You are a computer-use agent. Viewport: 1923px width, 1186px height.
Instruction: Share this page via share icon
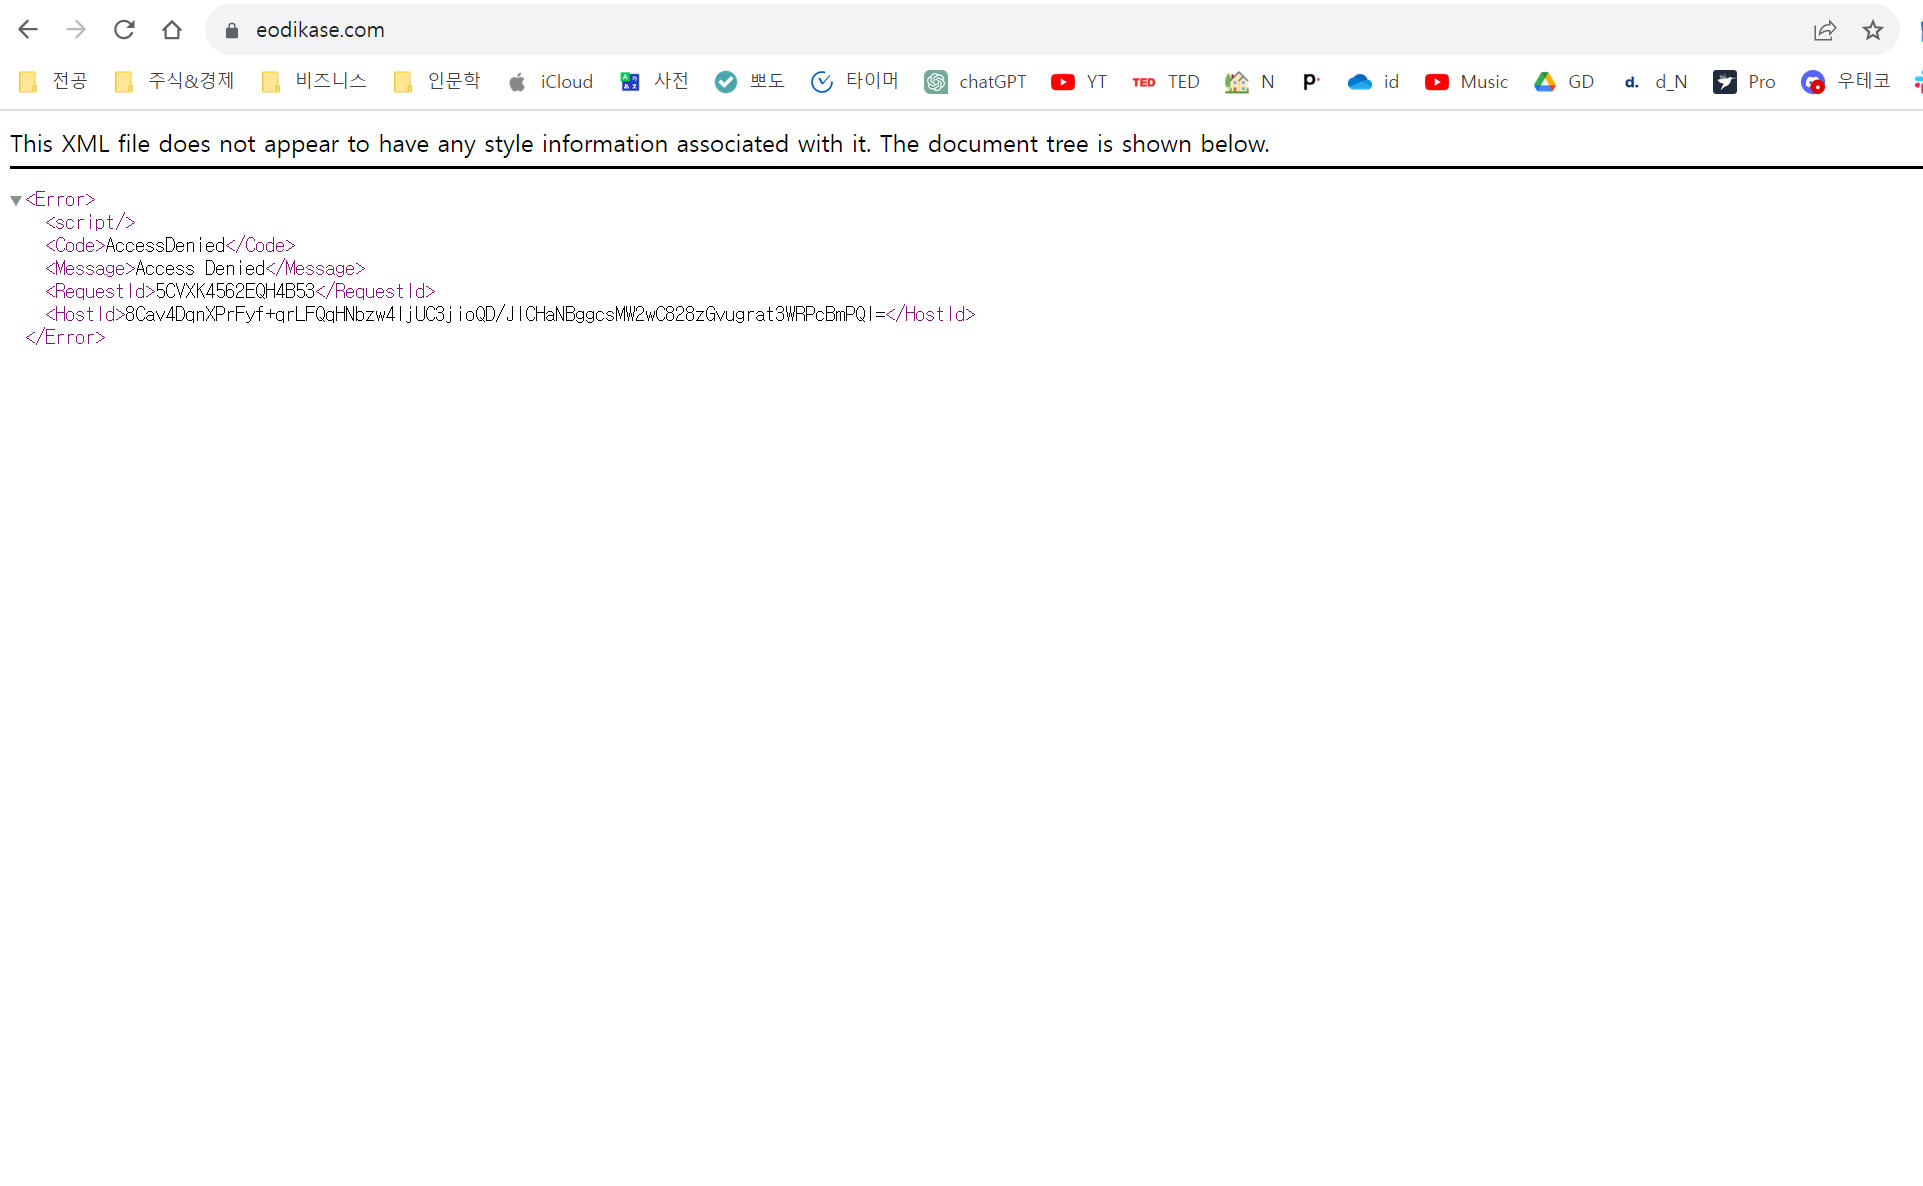pyautogui.click(x=1825, y=30)
